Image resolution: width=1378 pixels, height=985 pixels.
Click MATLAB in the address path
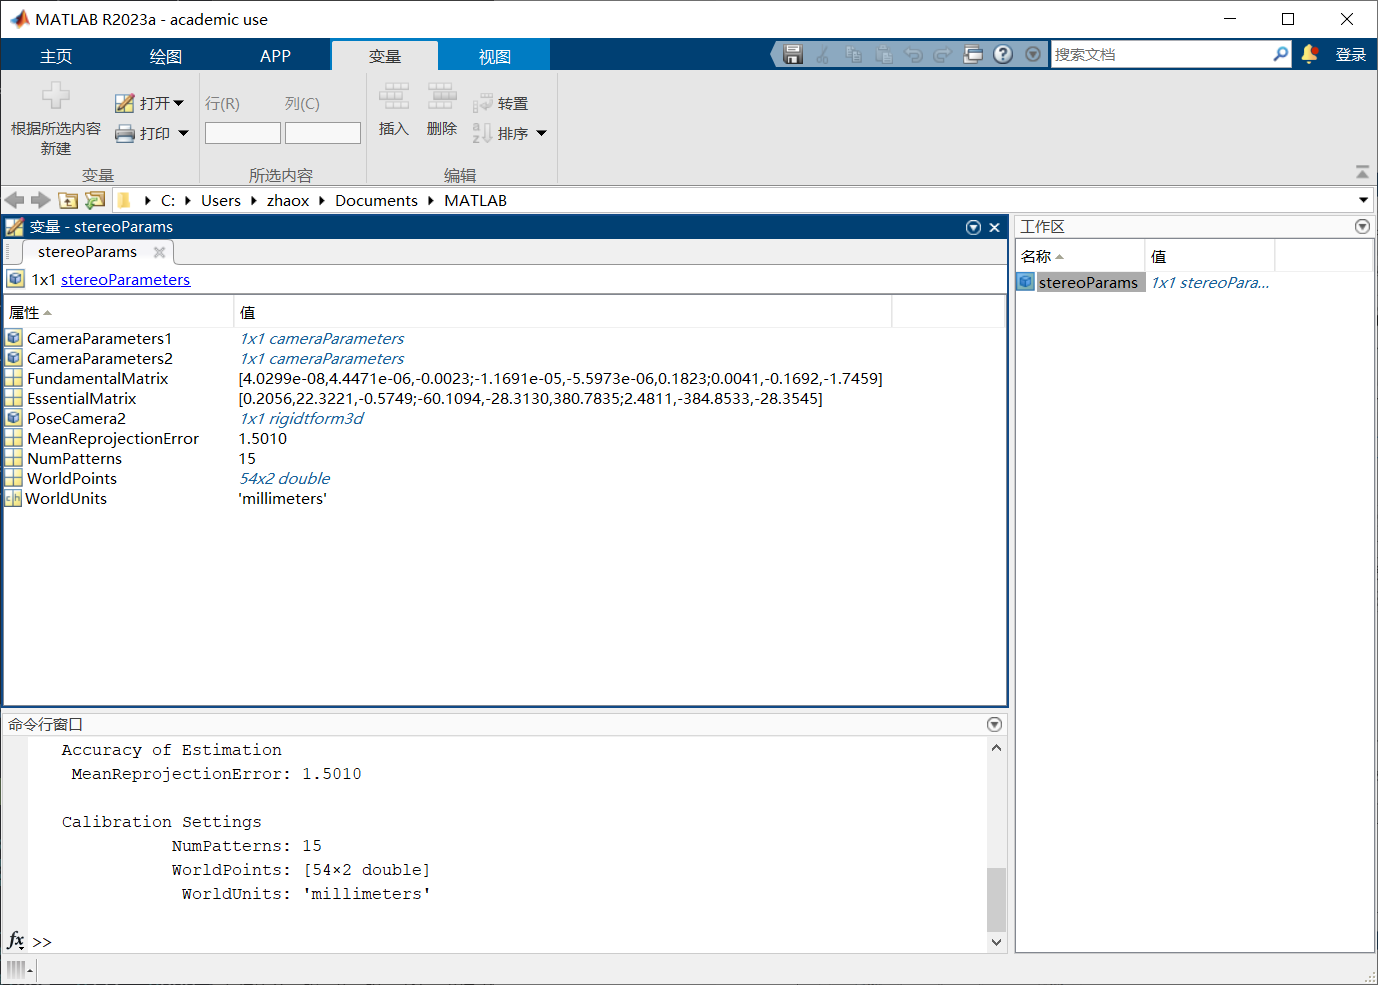475,200
